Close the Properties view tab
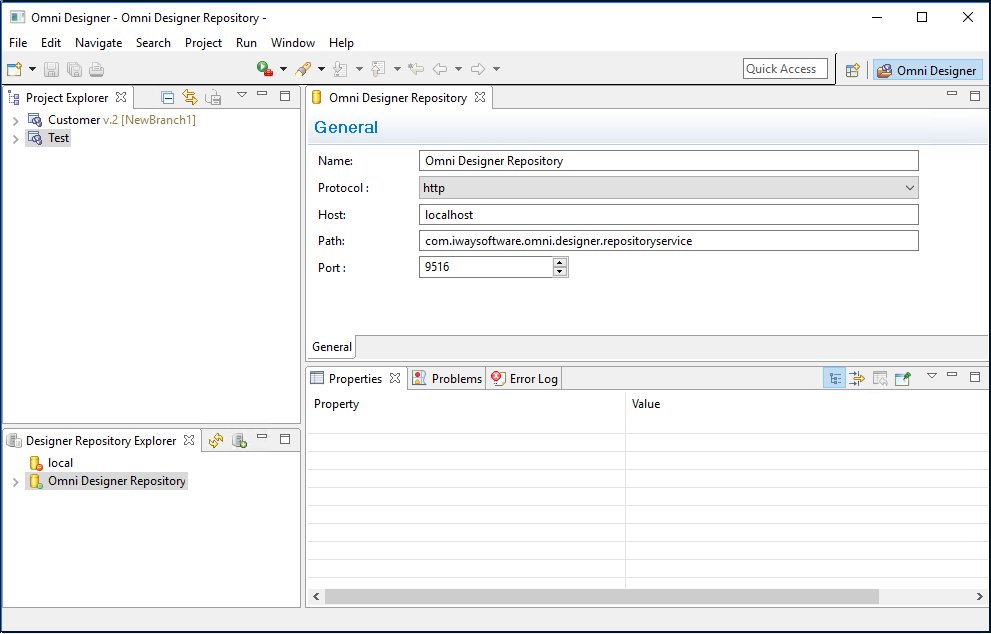Viewport: 991px width, 634px height. [395, 378]
